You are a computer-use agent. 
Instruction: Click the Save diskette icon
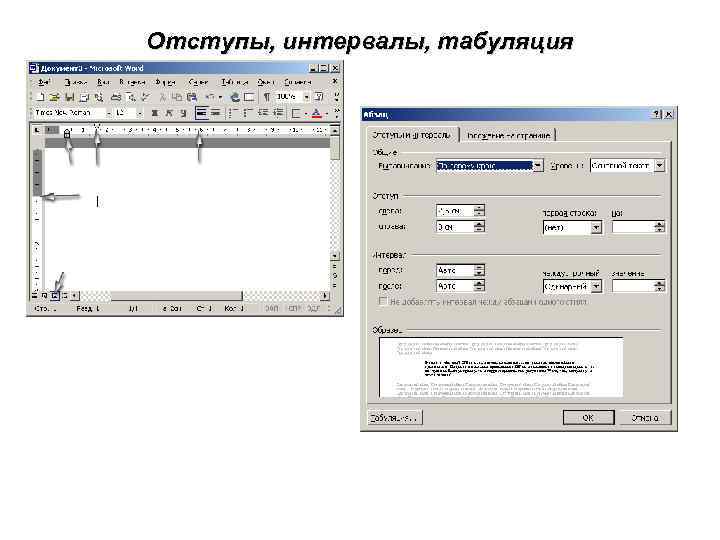[x=69, y=97]
